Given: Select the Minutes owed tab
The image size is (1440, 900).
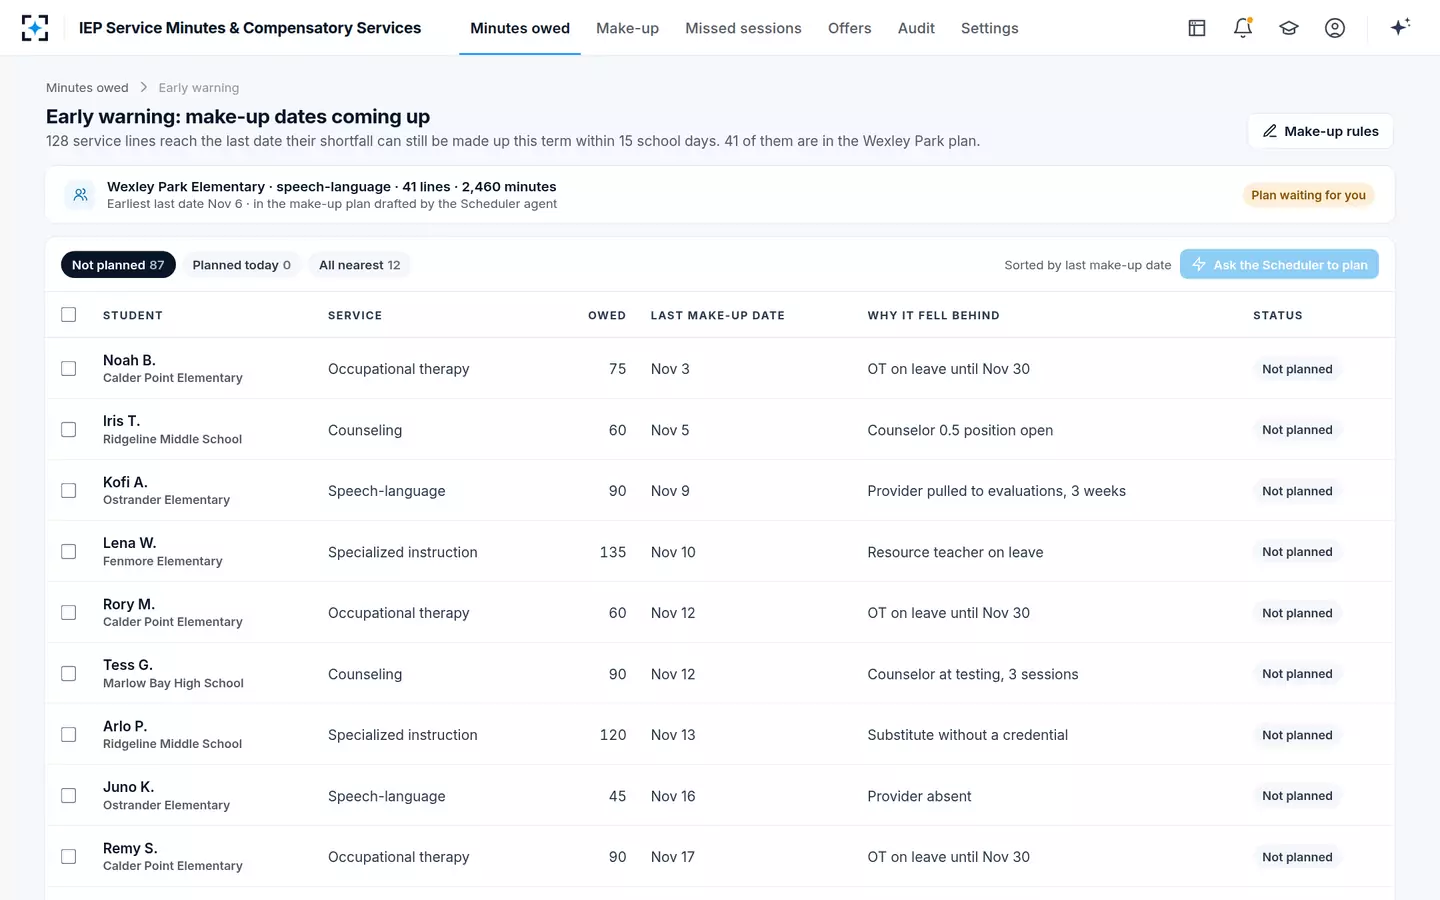Looking at the screenshot, I should tap(520, 28).
